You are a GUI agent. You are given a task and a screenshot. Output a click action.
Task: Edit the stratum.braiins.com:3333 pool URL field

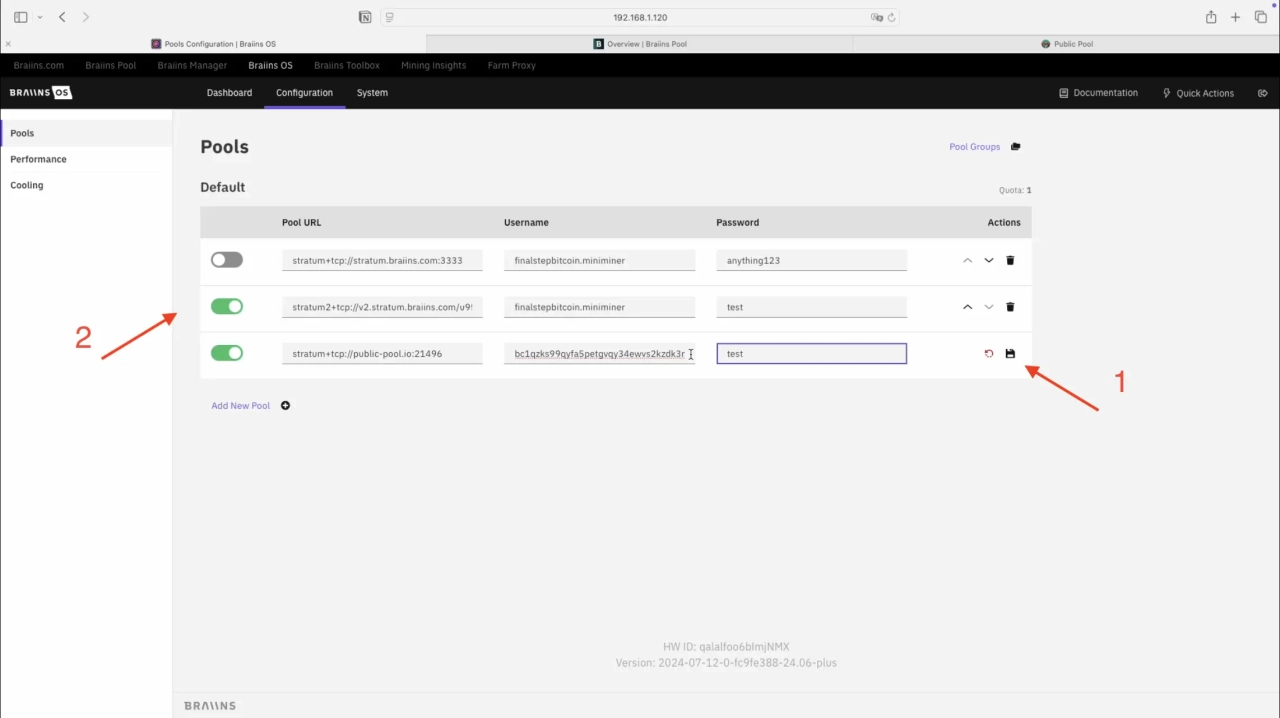point(382,260)
